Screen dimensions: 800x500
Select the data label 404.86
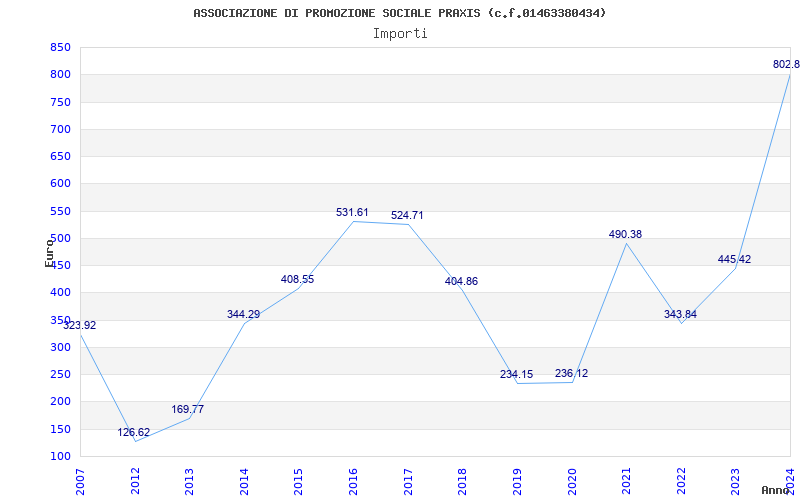(461, 281)
